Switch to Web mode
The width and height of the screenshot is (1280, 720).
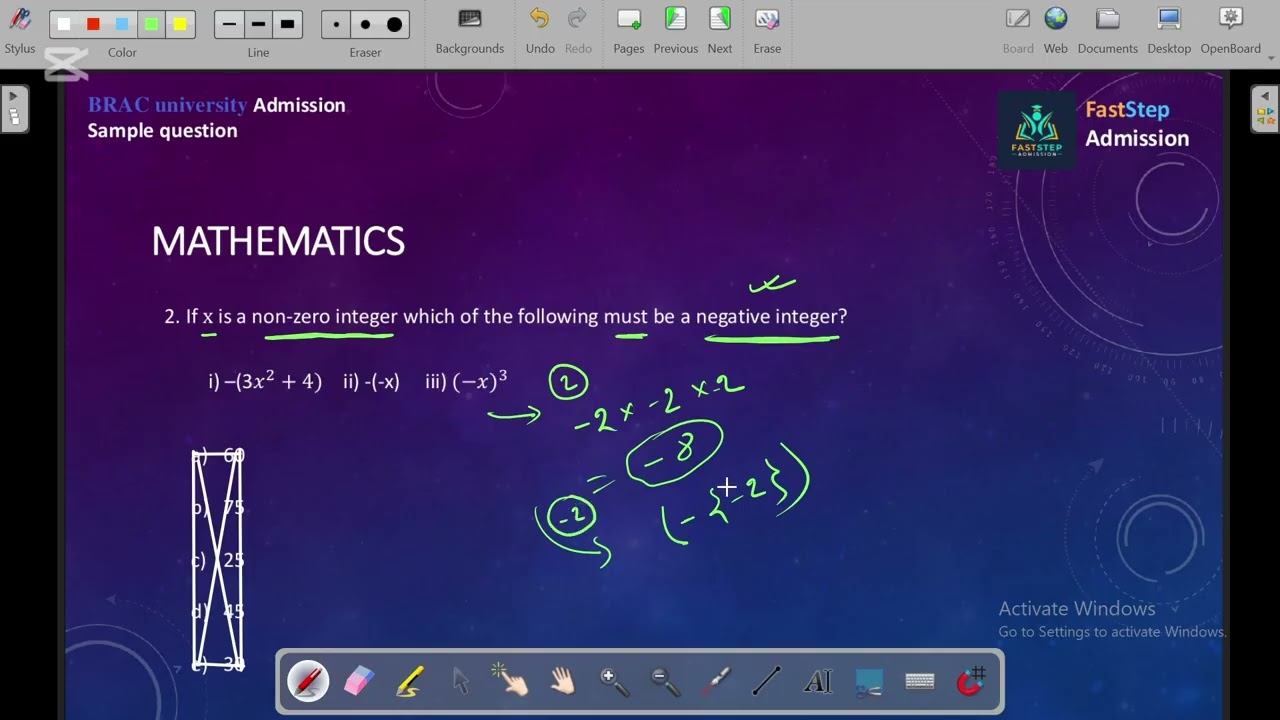[x=1056, y=30]
